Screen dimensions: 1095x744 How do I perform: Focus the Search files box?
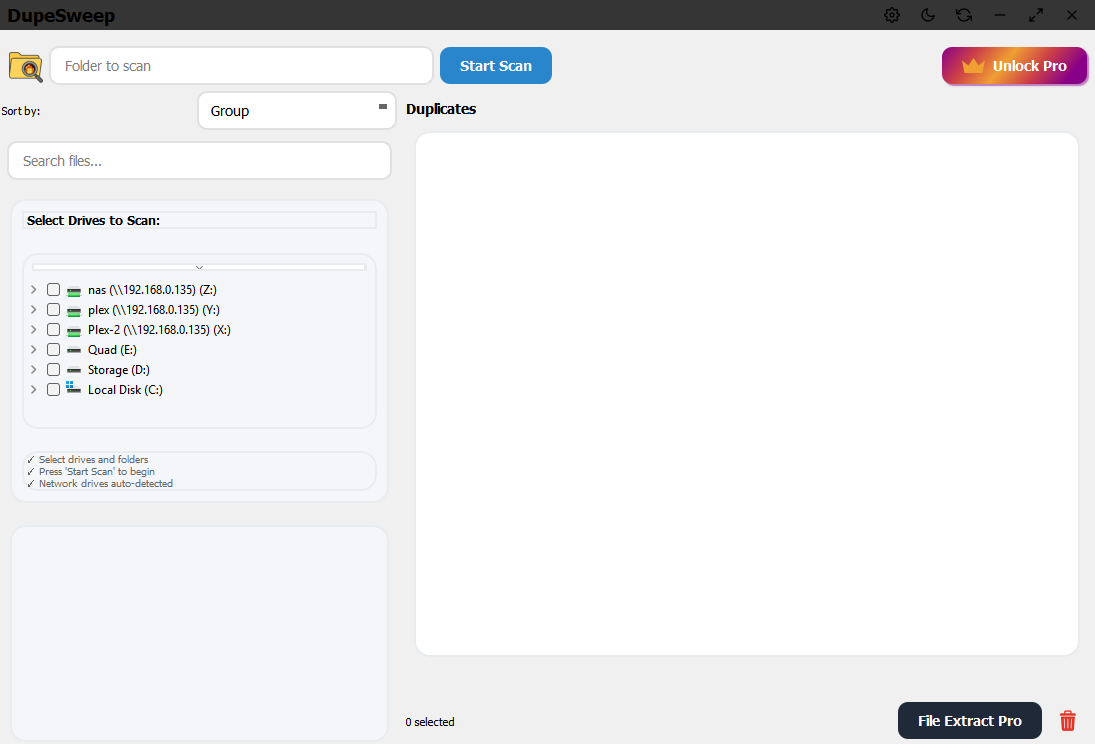pos(199,161)
